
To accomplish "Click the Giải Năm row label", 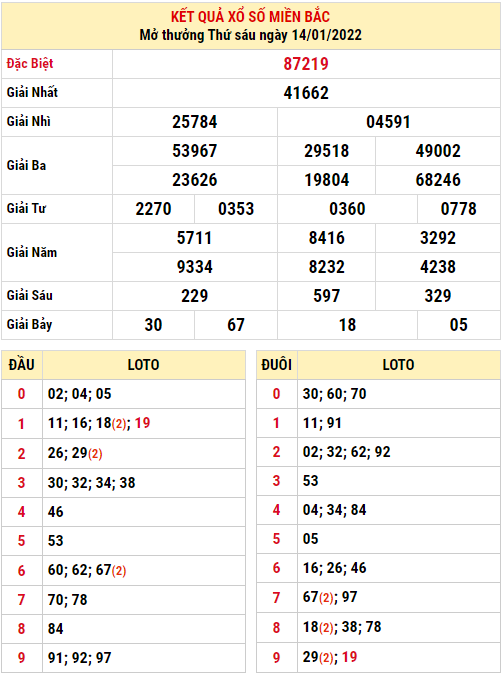I will pos(32,252).
